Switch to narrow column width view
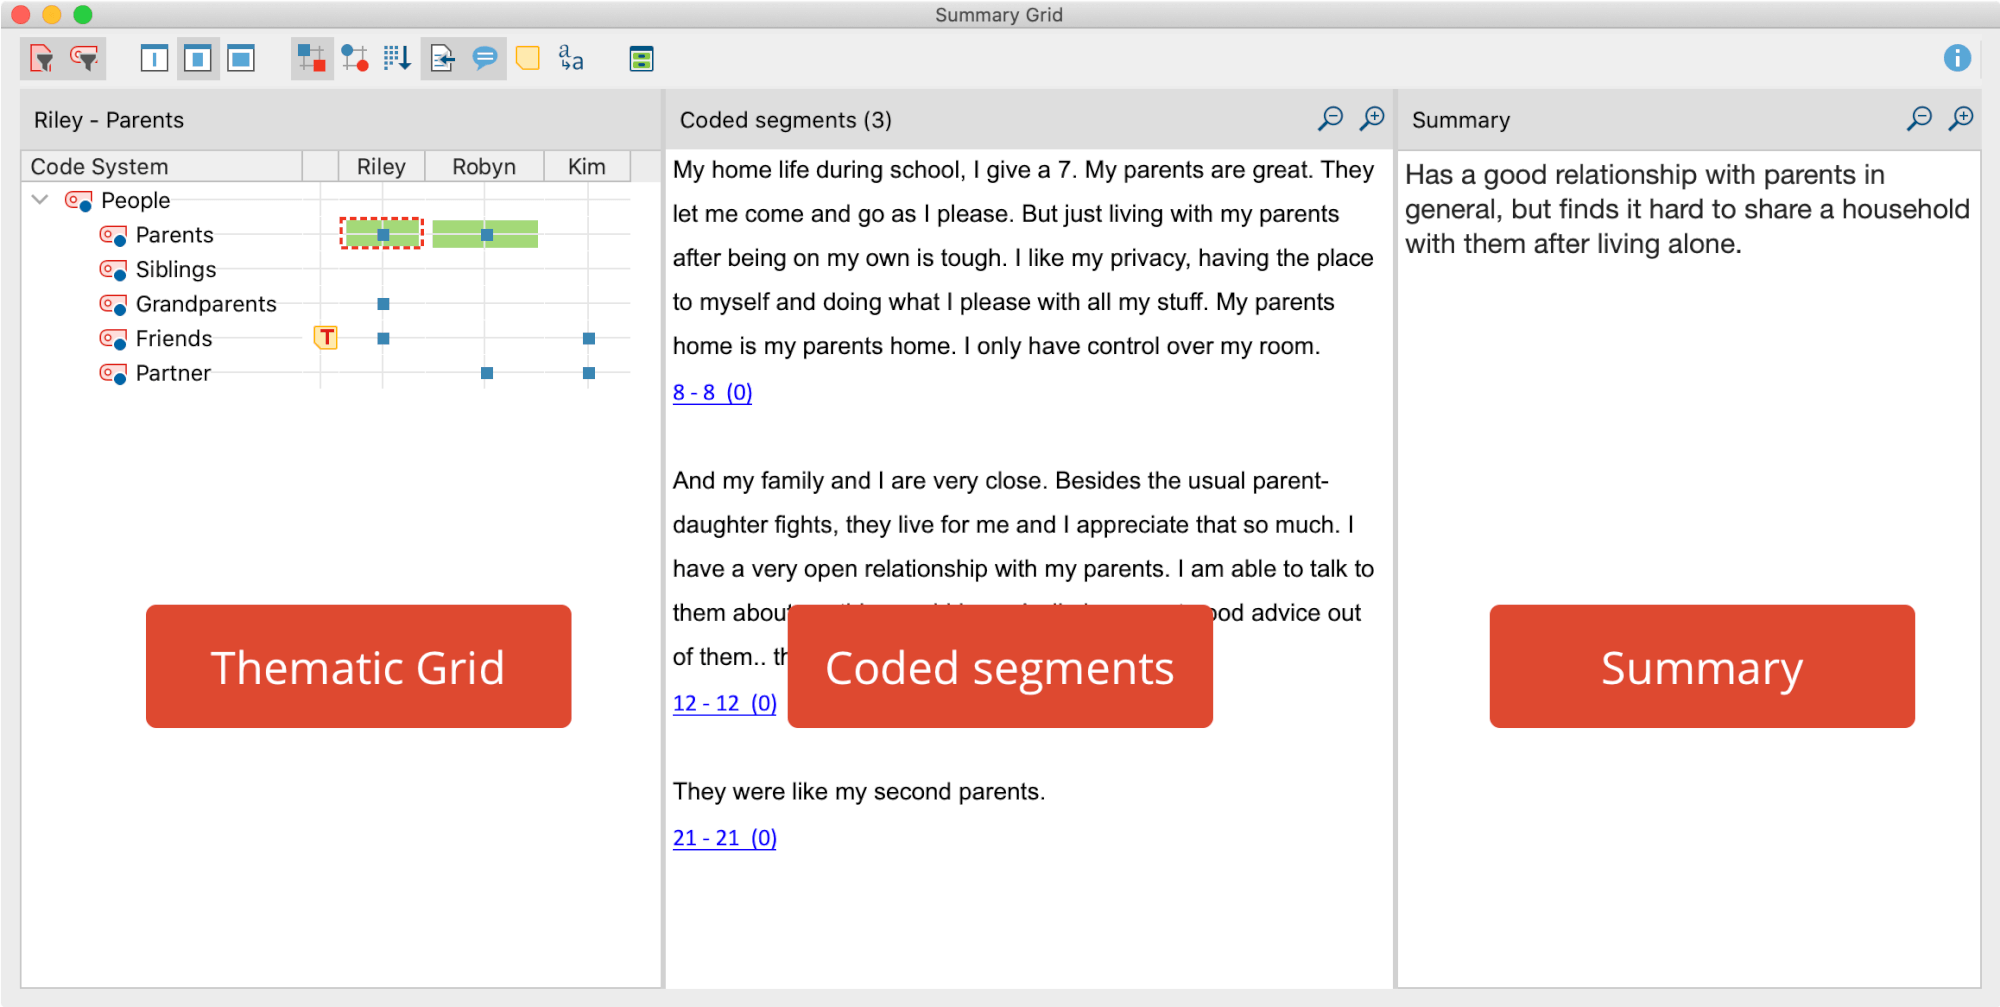This screenshot has height=1007, width=2000. (x=154, y=59)
